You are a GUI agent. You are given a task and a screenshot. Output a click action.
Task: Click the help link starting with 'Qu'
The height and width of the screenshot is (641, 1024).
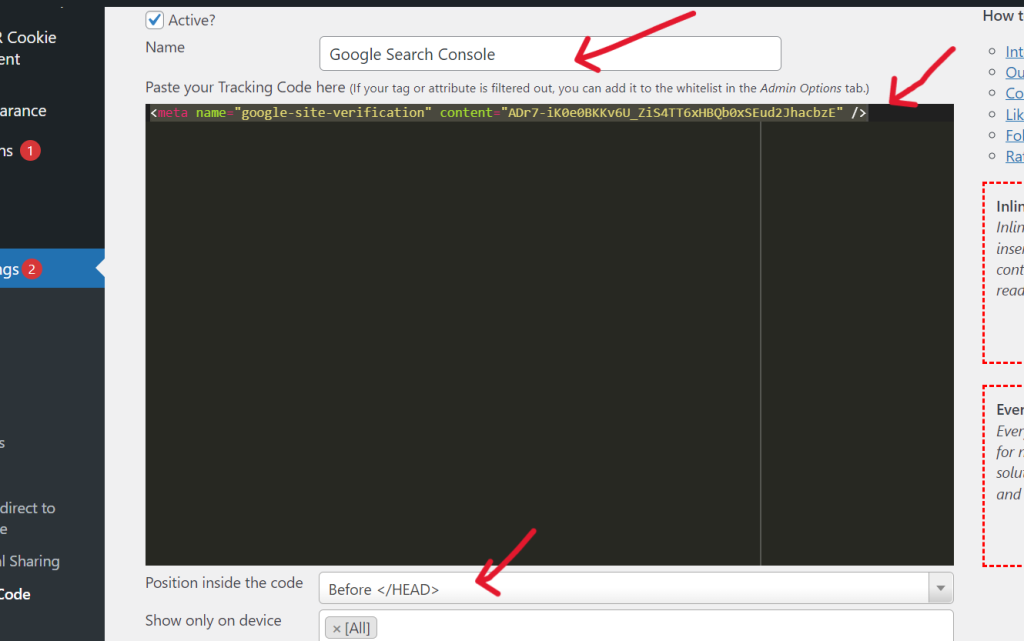[x=1014, y=72]
